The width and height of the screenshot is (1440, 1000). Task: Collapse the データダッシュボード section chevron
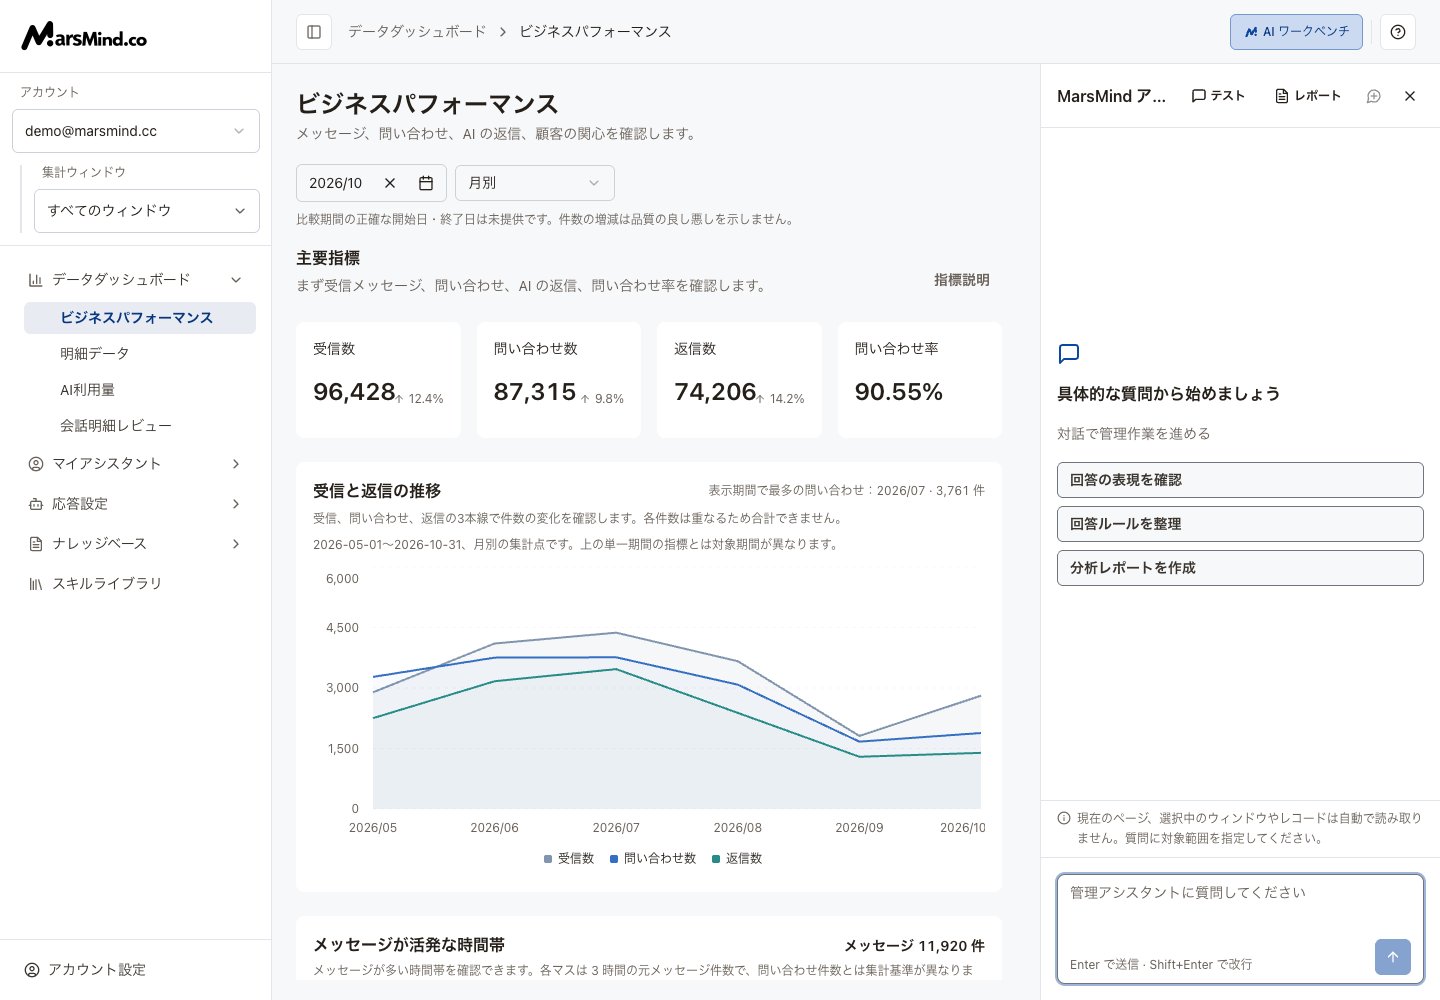(x=236, y=280)
